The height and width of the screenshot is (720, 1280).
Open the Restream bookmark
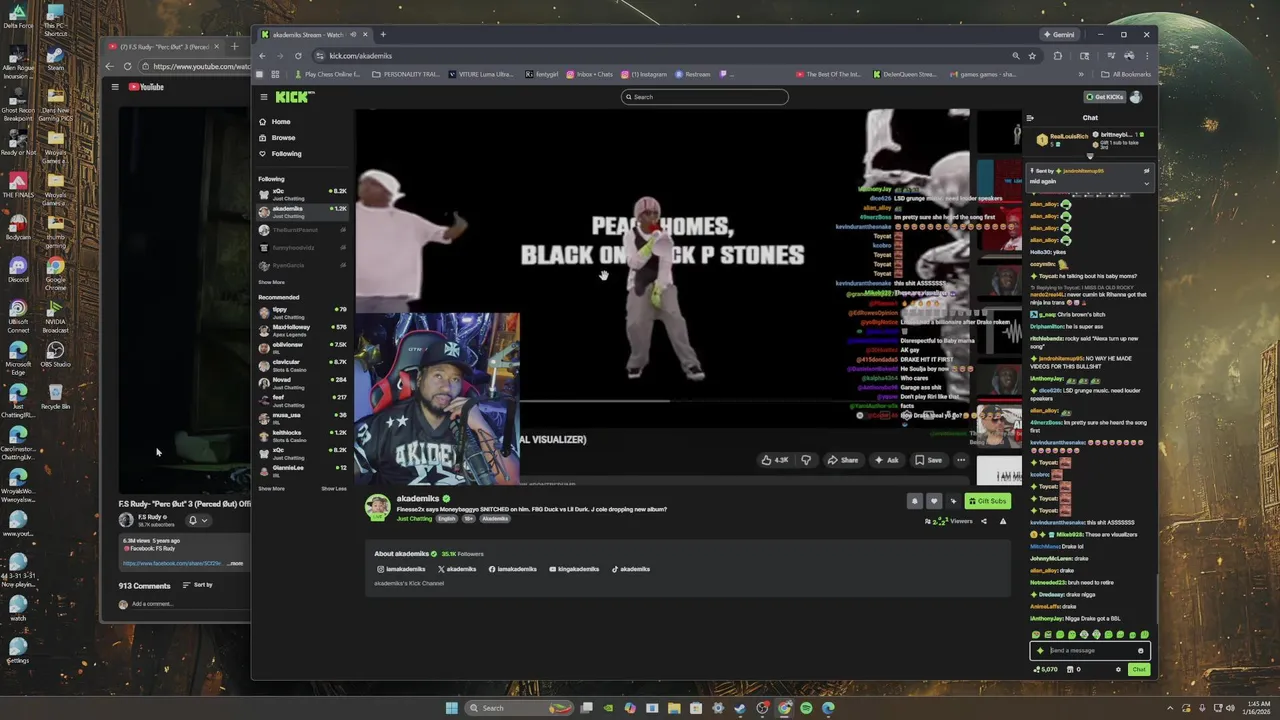point(693,74)
